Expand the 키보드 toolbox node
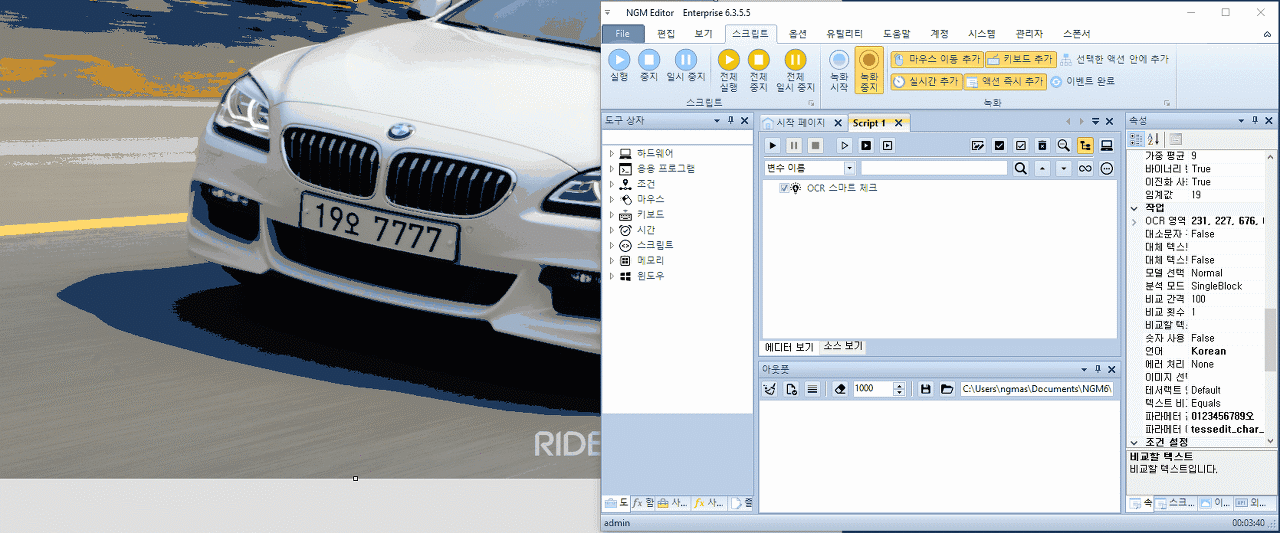Image resolution: width=1280 pixels, height=533 pixels. 611,215
